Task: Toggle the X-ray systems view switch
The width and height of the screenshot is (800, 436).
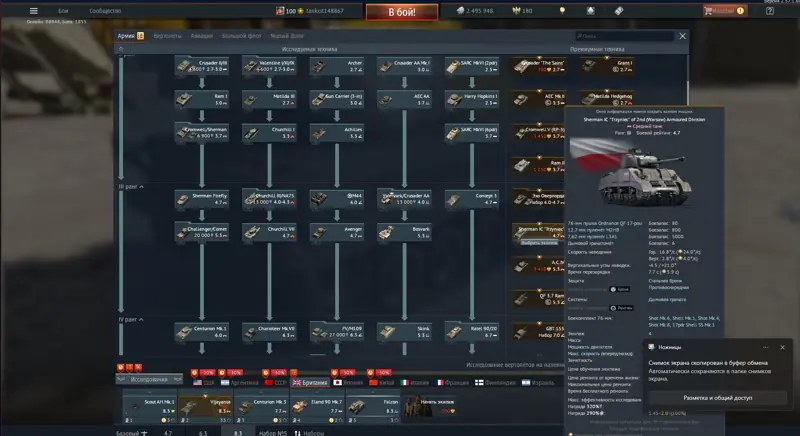Action: coord(621,308)
